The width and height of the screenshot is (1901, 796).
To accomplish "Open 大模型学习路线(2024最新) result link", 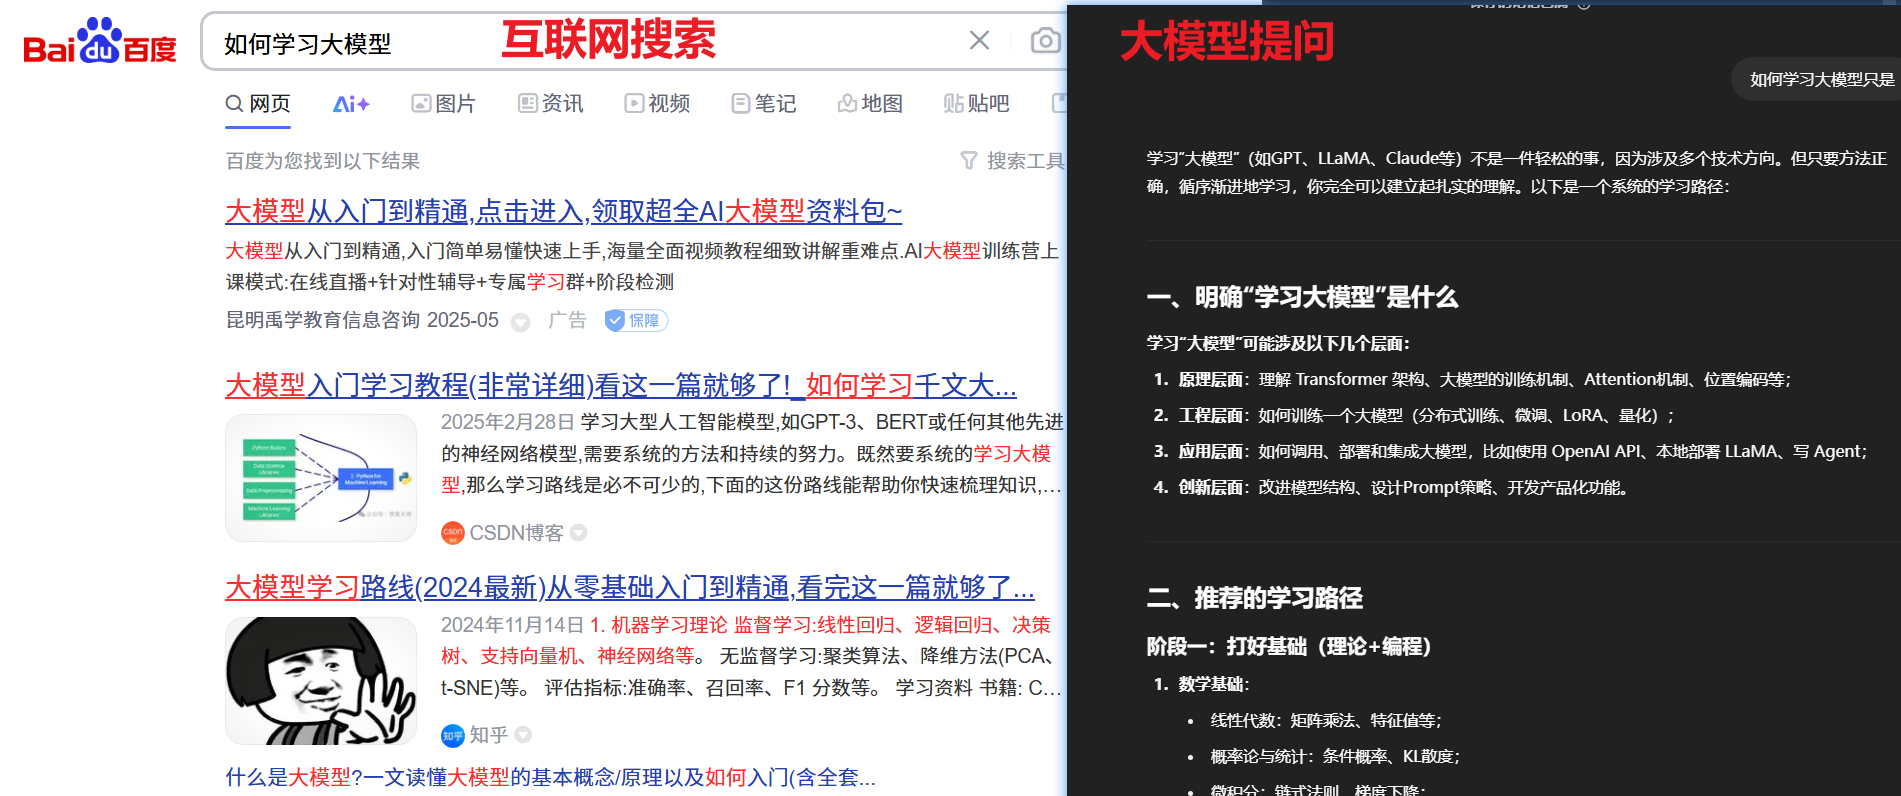I will 630,587.
